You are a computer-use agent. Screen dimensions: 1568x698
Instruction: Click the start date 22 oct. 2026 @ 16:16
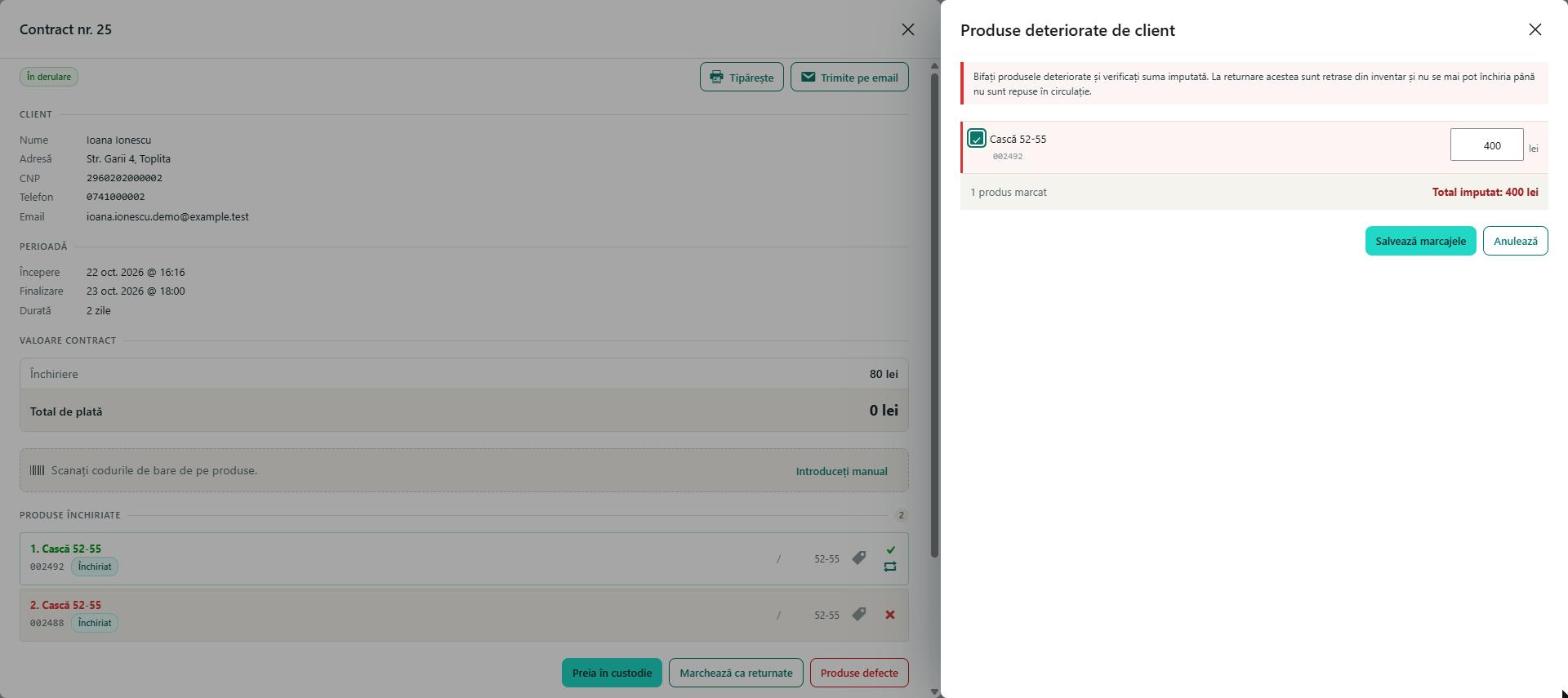(135, 272)
